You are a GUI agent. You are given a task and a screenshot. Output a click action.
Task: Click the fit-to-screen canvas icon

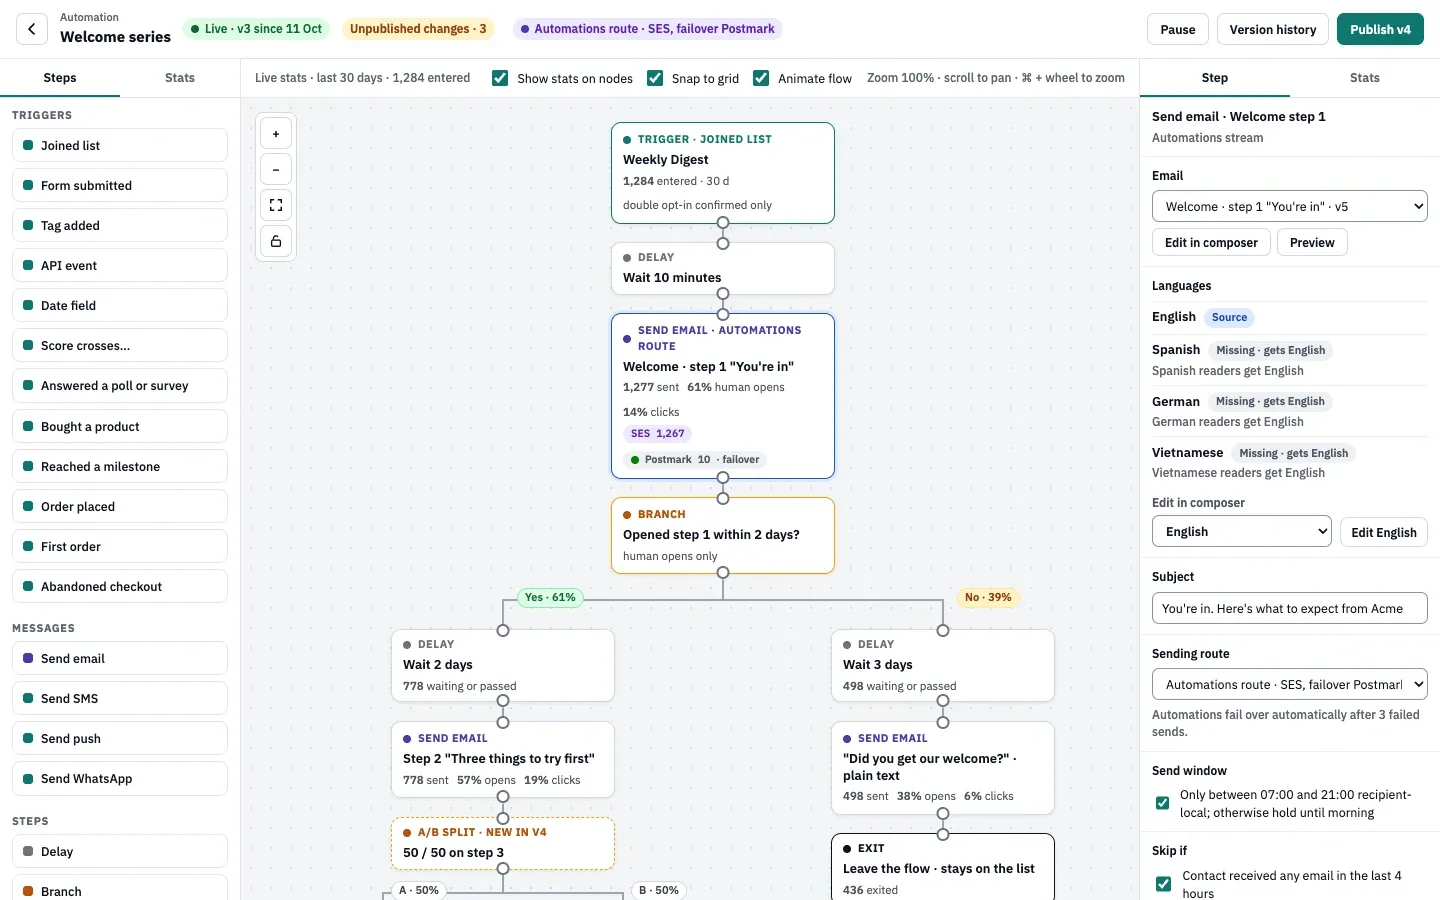click(276, 205)
